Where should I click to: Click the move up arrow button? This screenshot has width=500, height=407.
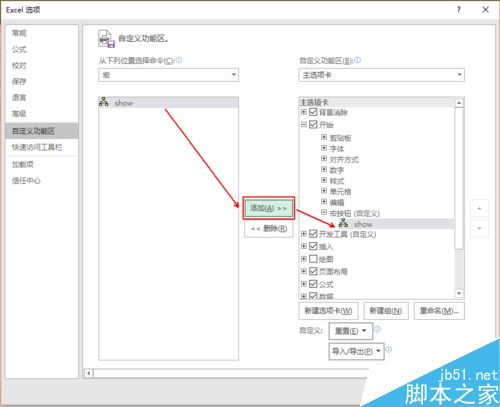(x=479, y=209)
